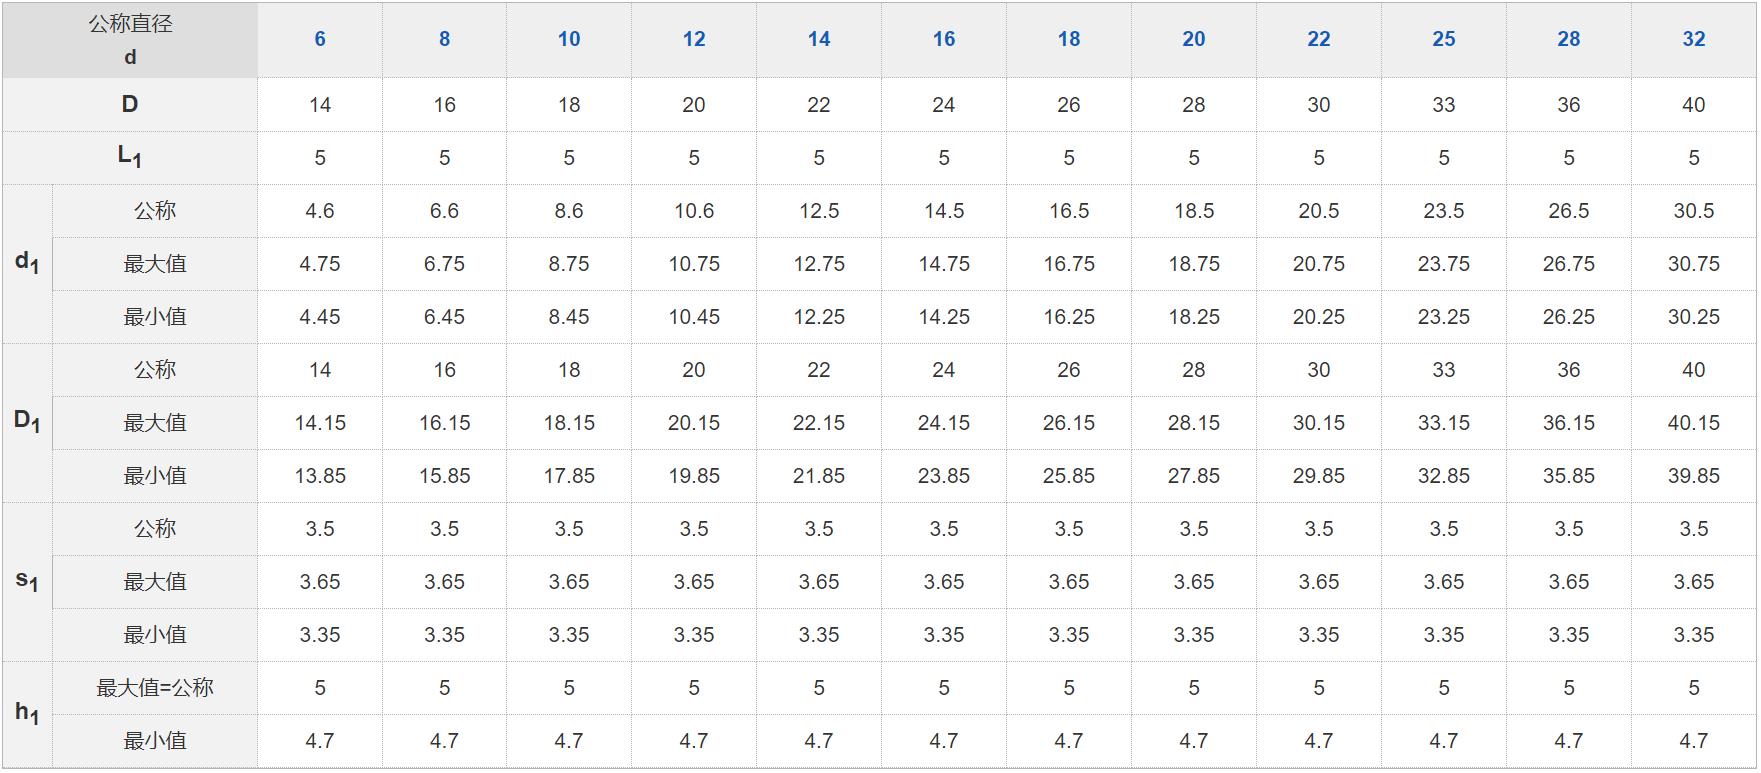Click the blue 22 diameter header link
The width and height of the screenshot is (1761, 773).
[1318, 39]
